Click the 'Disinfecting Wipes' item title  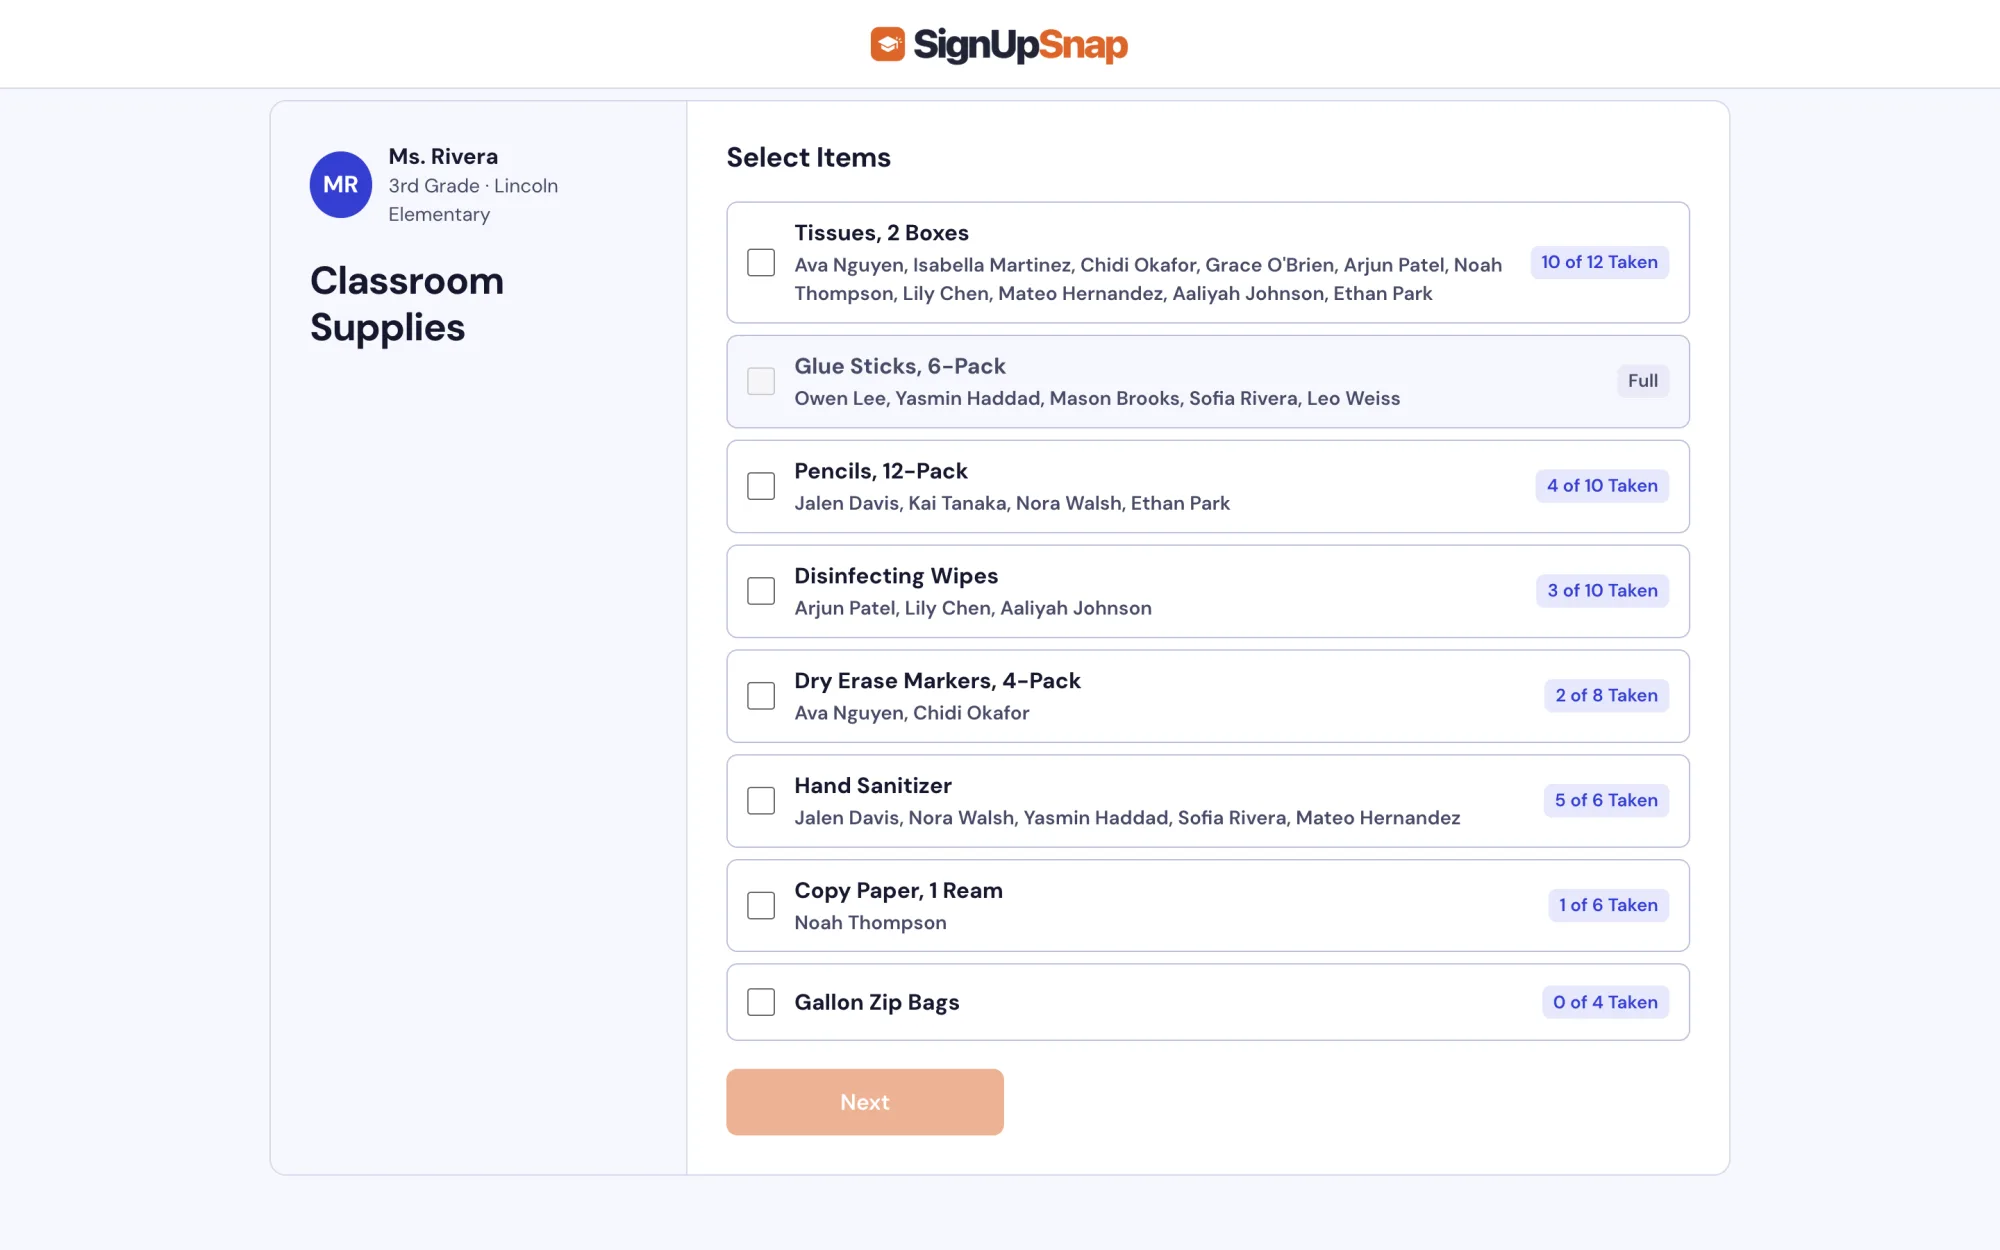pos(896,576)
